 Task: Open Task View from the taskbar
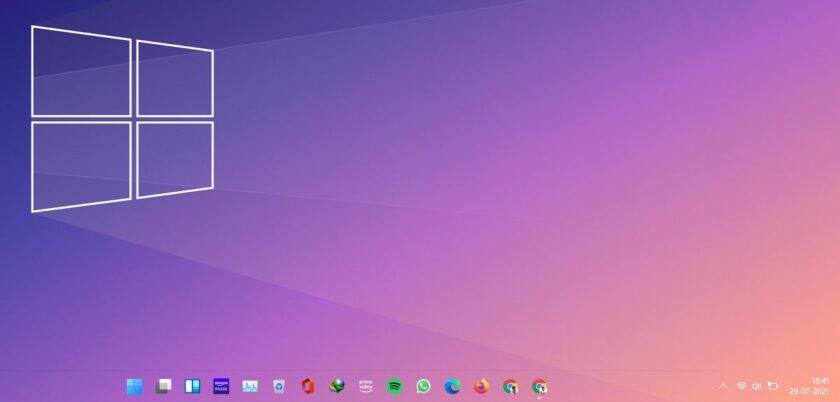pyautogui.click(x=163, y=386)
